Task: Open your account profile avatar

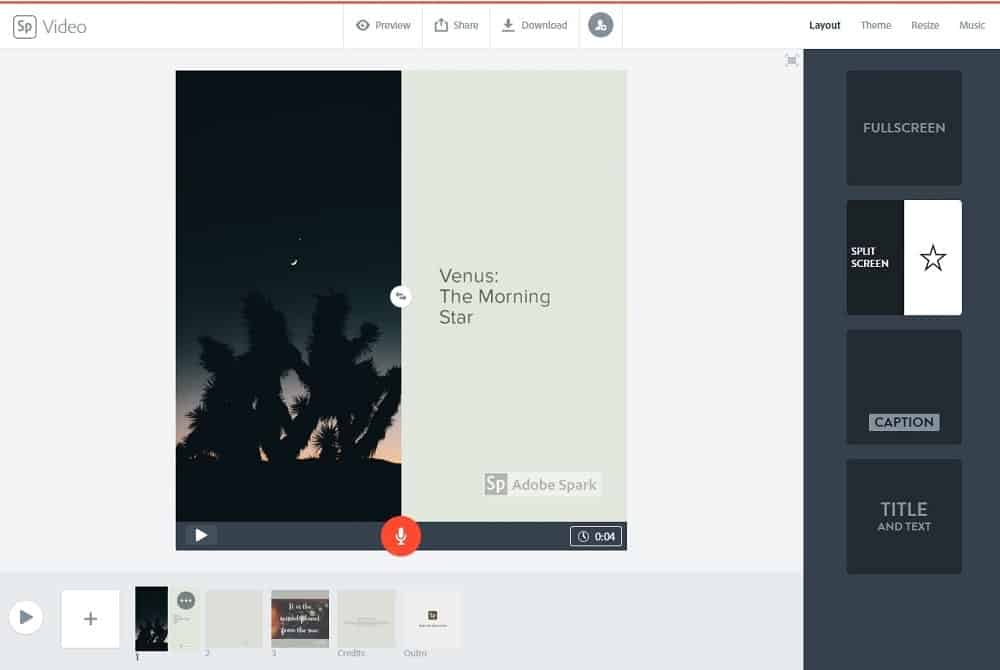Action: pos(600,25)
